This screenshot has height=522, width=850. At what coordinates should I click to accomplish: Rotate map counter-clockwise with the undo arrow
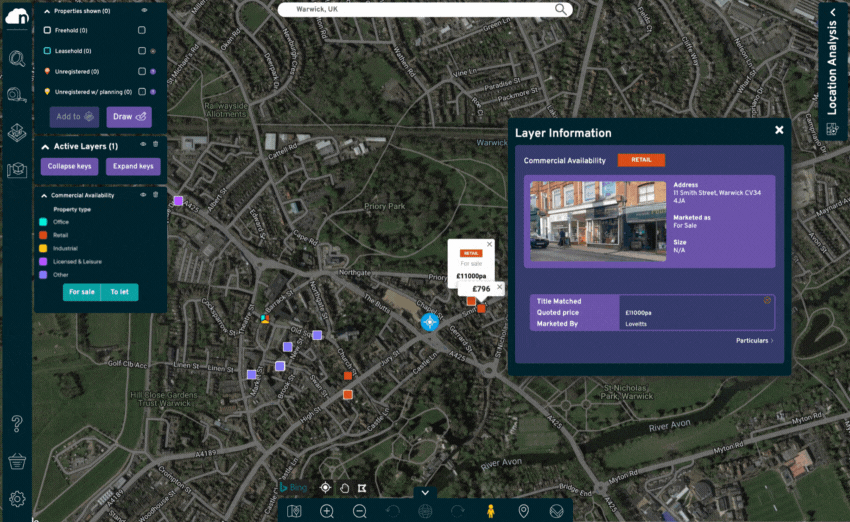pyautogui.click(x=392, y=511)
